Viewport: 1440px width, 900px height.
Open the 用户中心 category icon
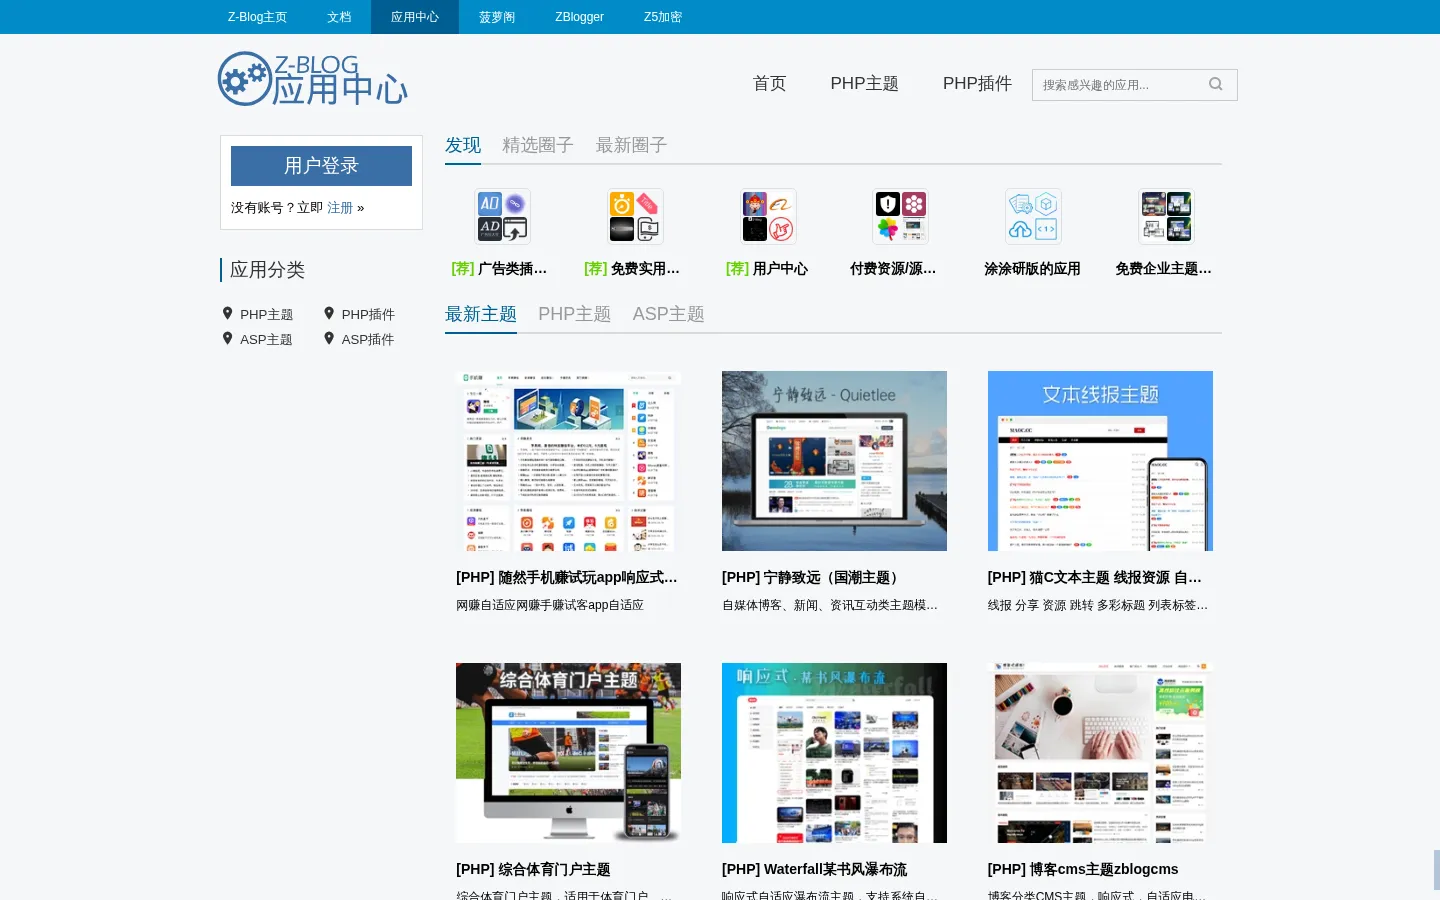coord(768,216)
